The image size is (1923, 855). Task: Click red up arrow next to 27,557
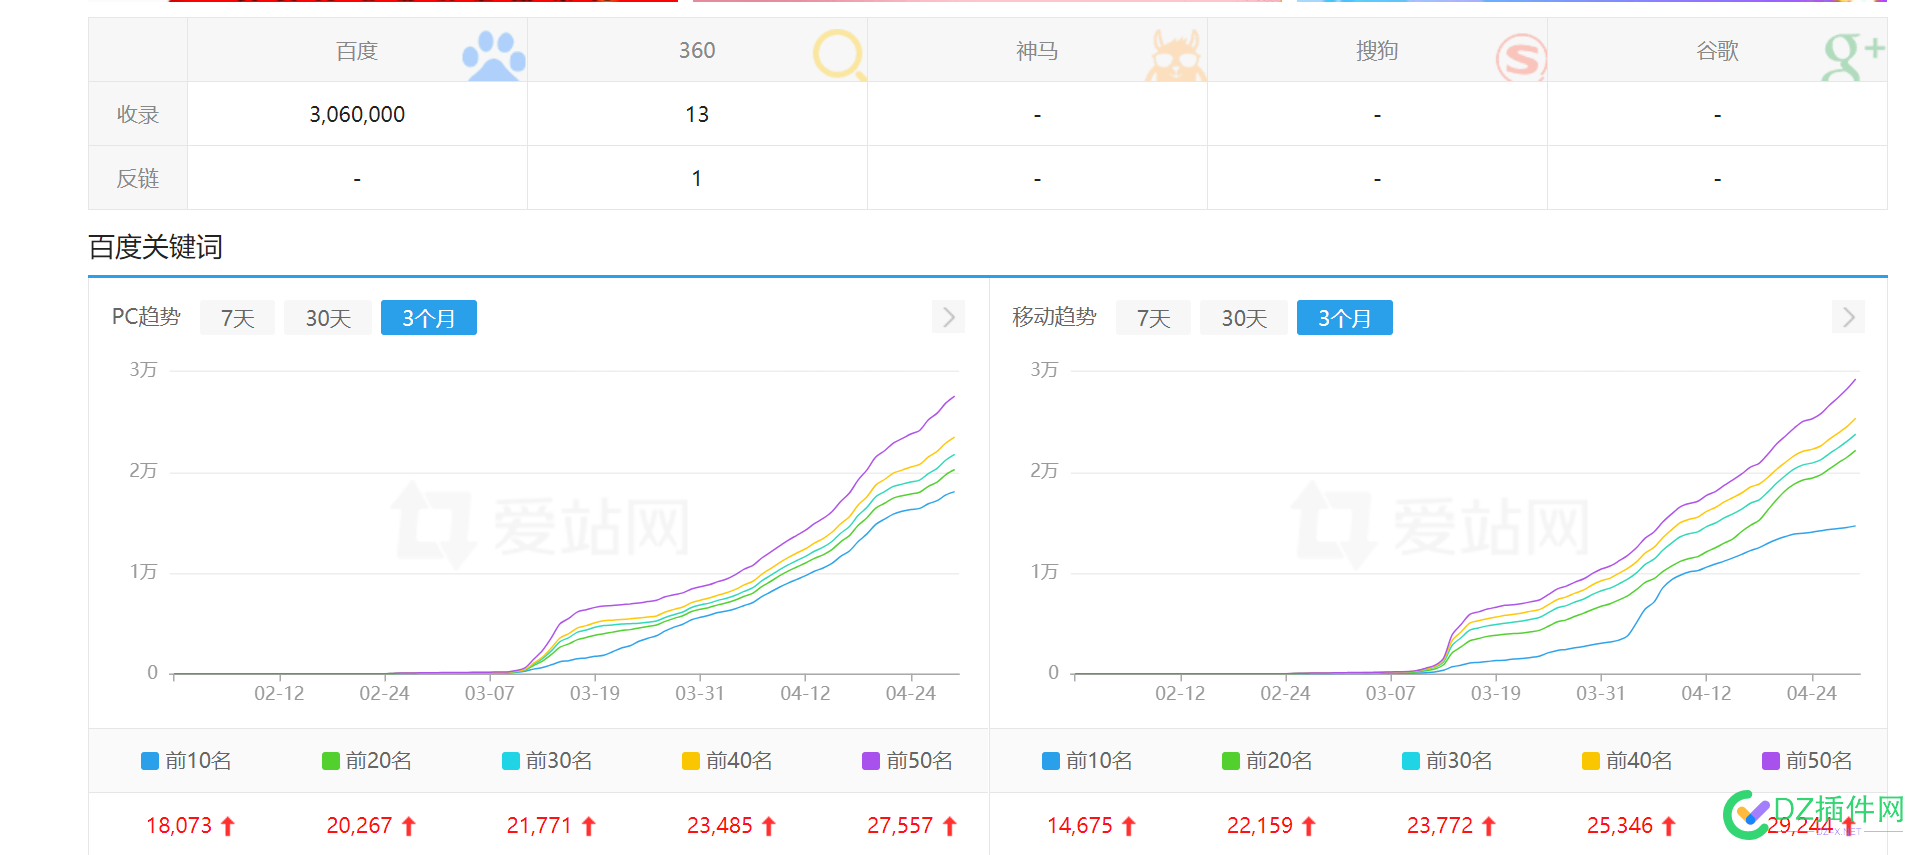949,826
